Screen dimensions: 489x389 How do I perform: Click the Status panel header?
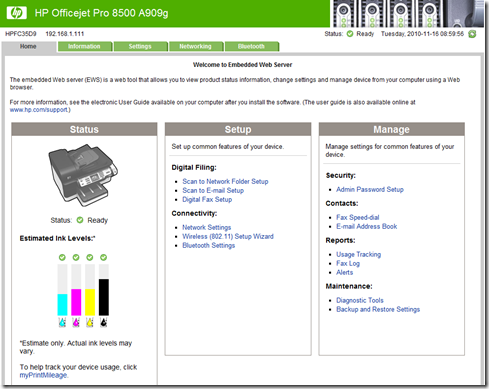(x=84, y=129)
